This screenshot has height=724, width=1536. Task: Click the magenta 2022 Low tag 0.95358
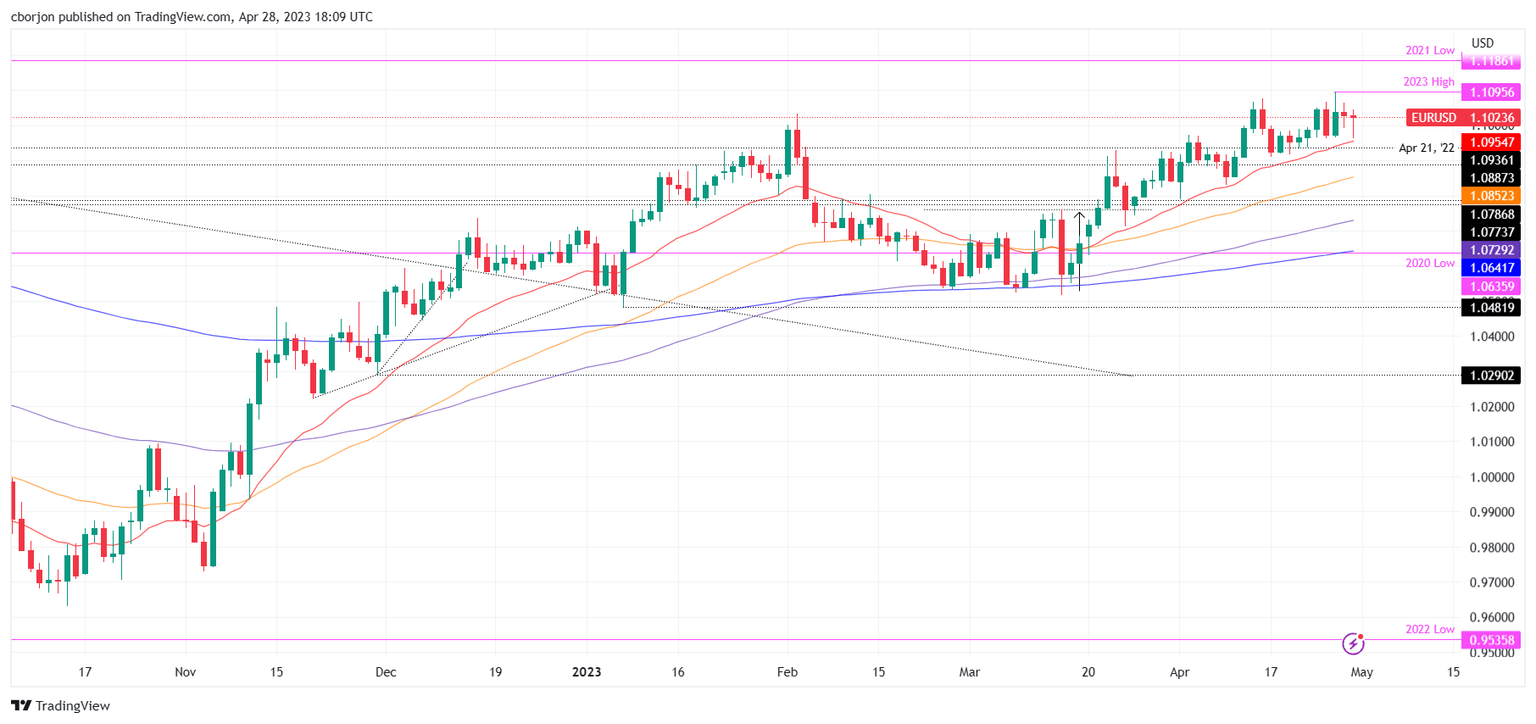coord(1491,640)
